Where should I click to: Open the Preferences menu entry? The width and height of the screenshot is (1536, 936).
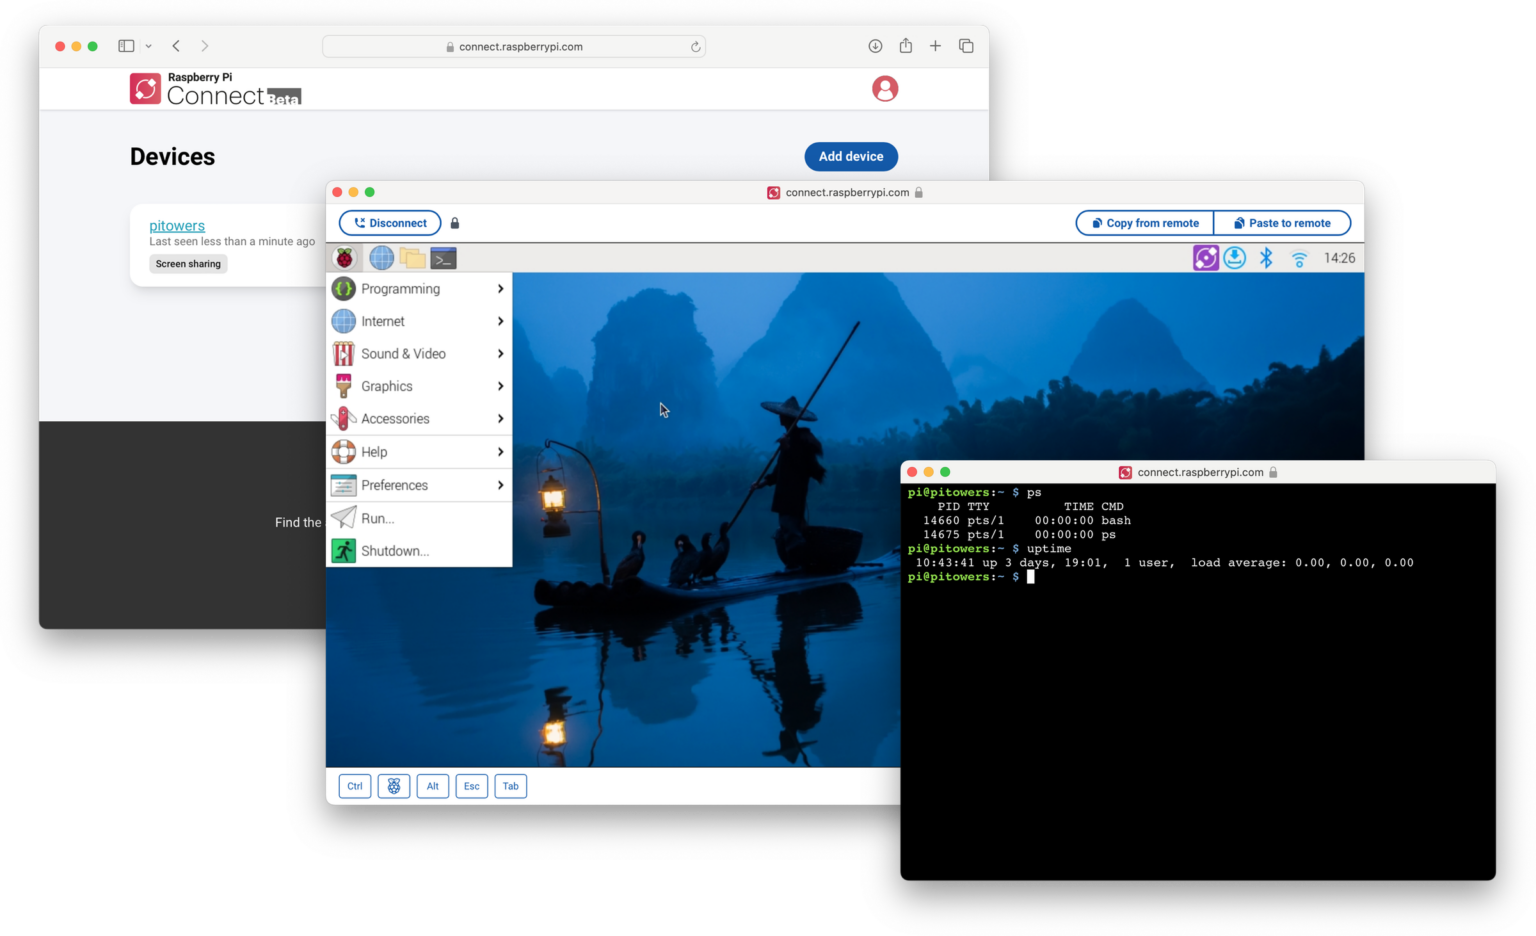tap(393, 484)
